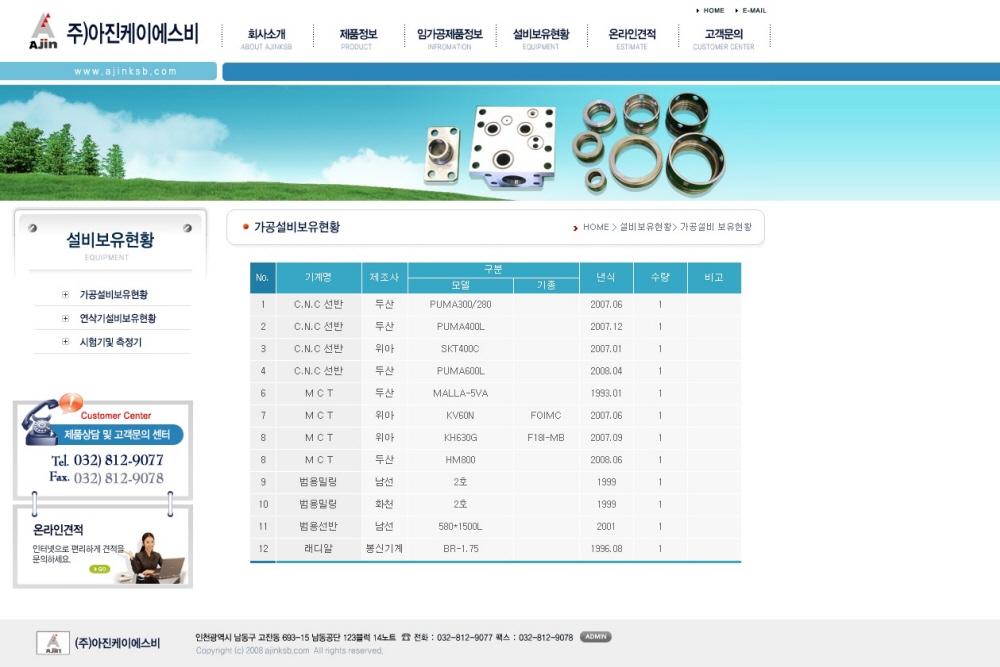Image resolution: width=1000 pixels, height=667 pixels.
Task: Open the 제품정보 menu
Action: (357, 38)
